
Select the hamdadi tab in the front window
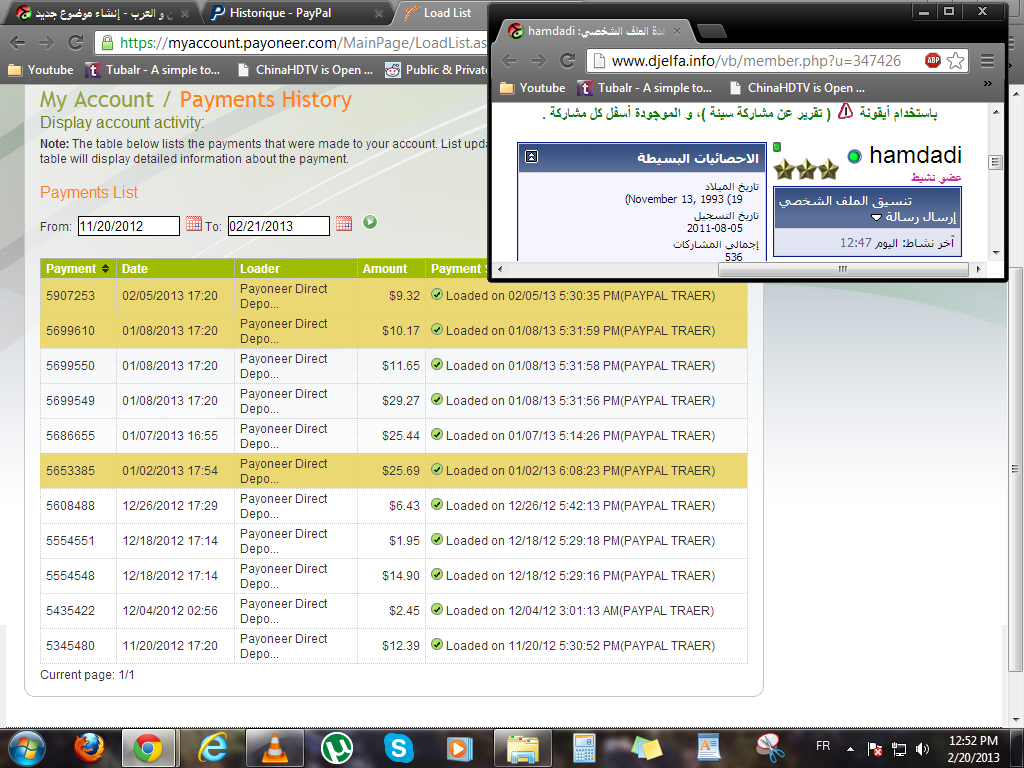coord(596,31)
